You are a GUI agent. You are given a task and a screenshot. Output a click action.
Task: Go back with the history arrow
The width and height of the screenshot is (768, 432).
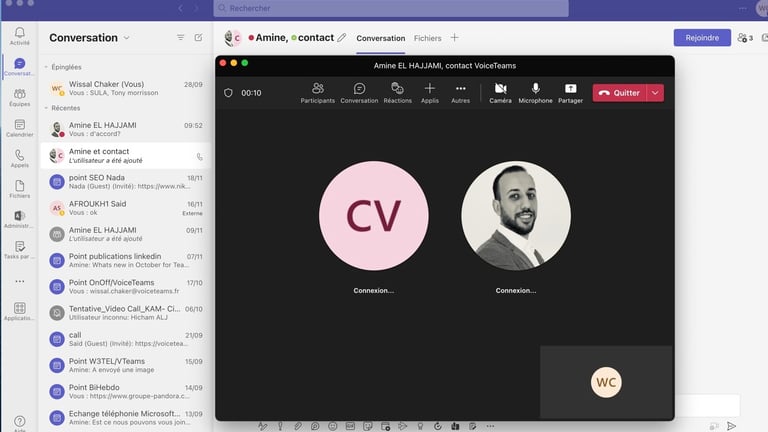coord(181,8)
